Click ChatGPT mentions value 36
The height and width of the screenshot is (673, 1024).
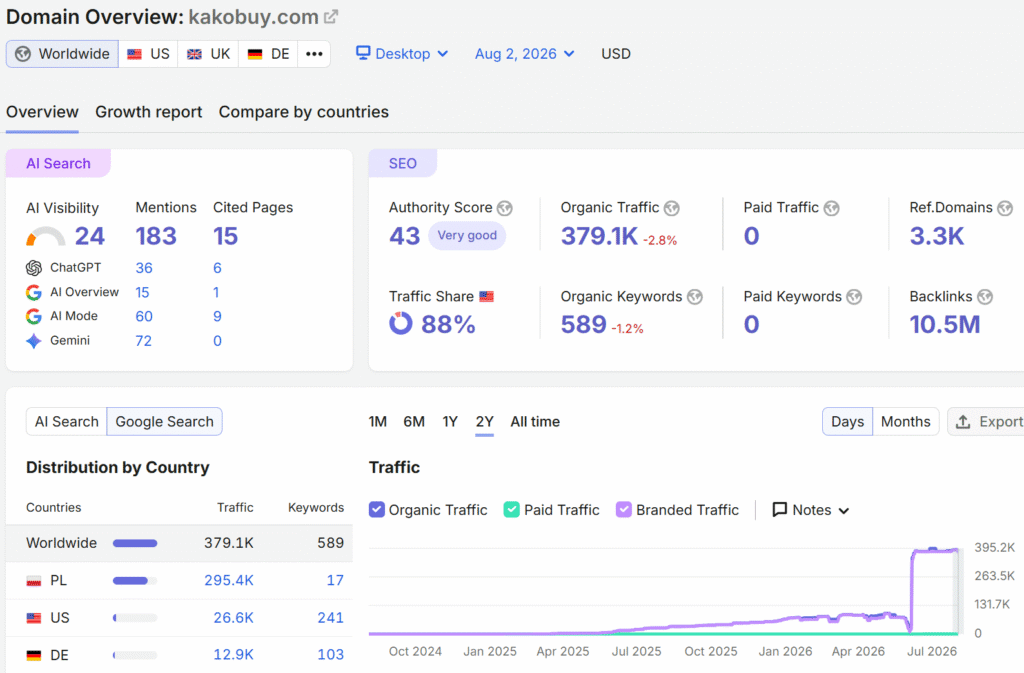pyautogui.click(x=144, y=268)
